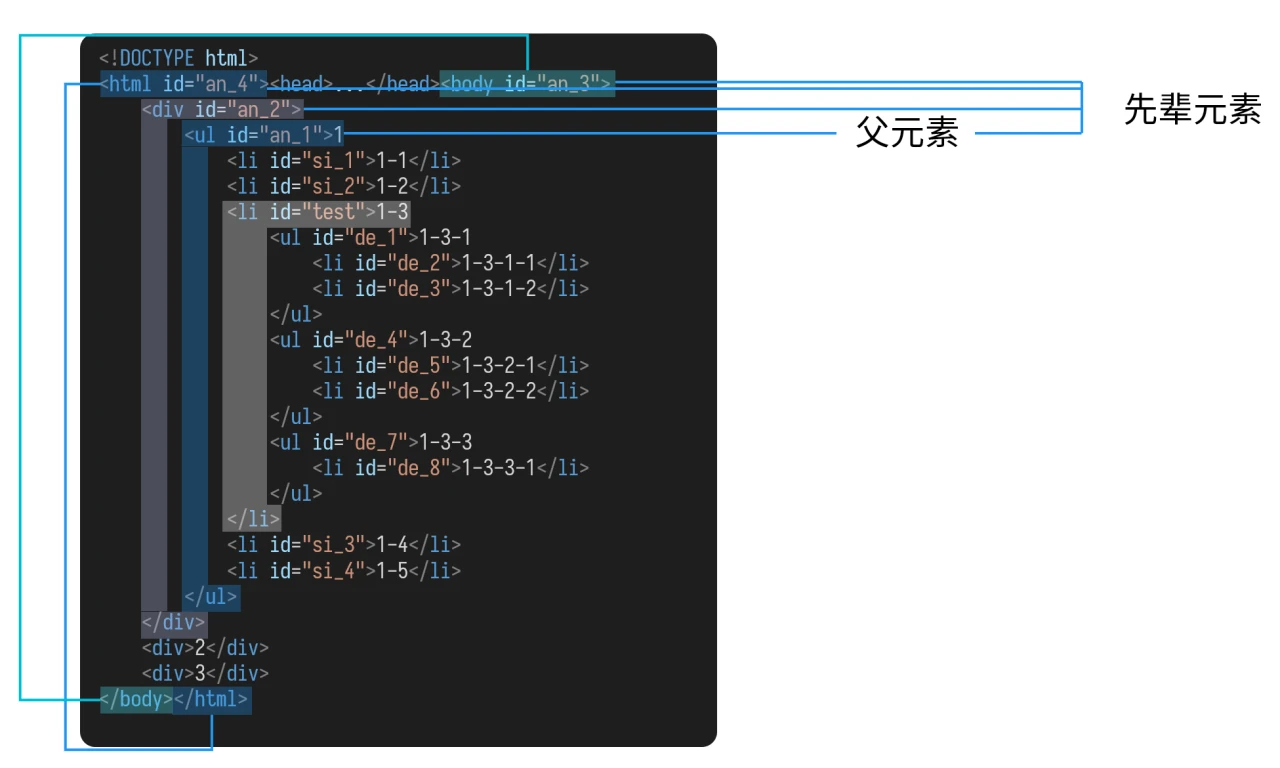
Task: Click the li with id si_4
Action: click(x=343, y=571)
